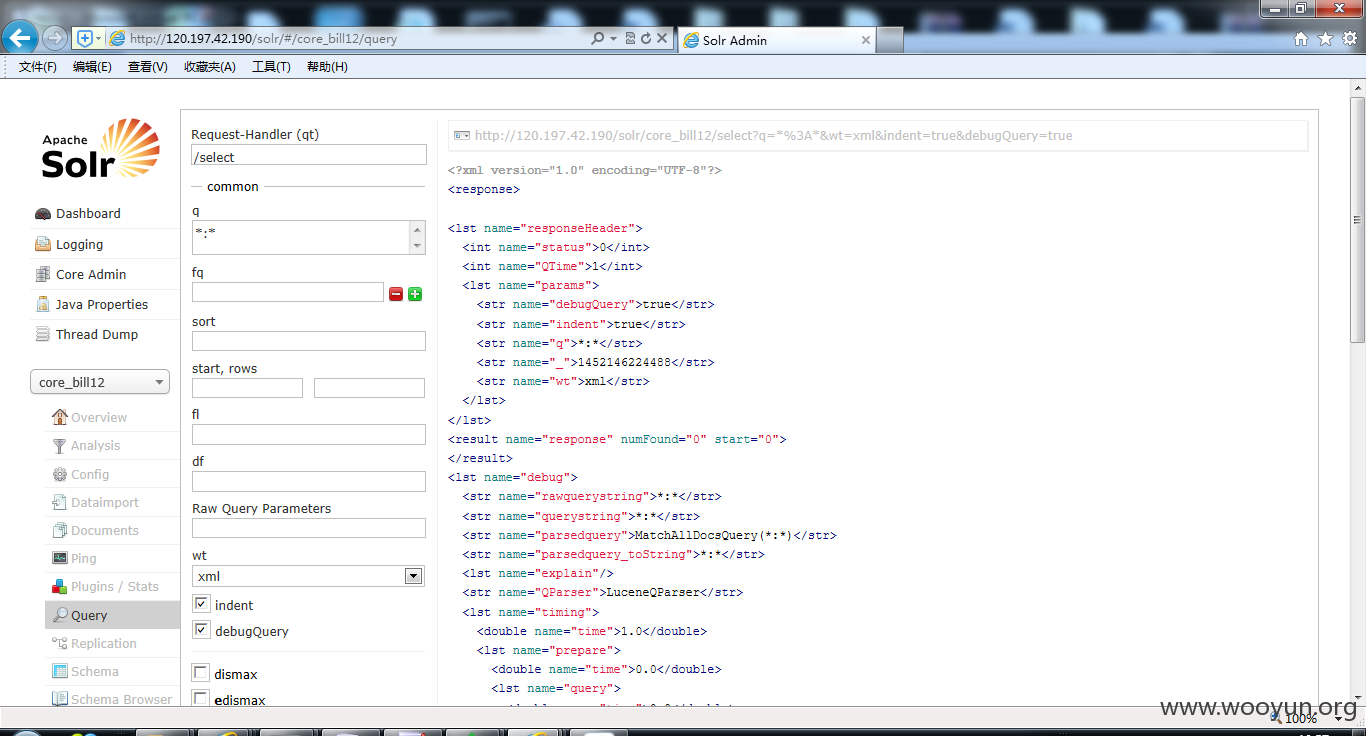Viewport: 1366px width, 736px height.
Task: Go to browser Home page
Action: (x=1301, y=39)
